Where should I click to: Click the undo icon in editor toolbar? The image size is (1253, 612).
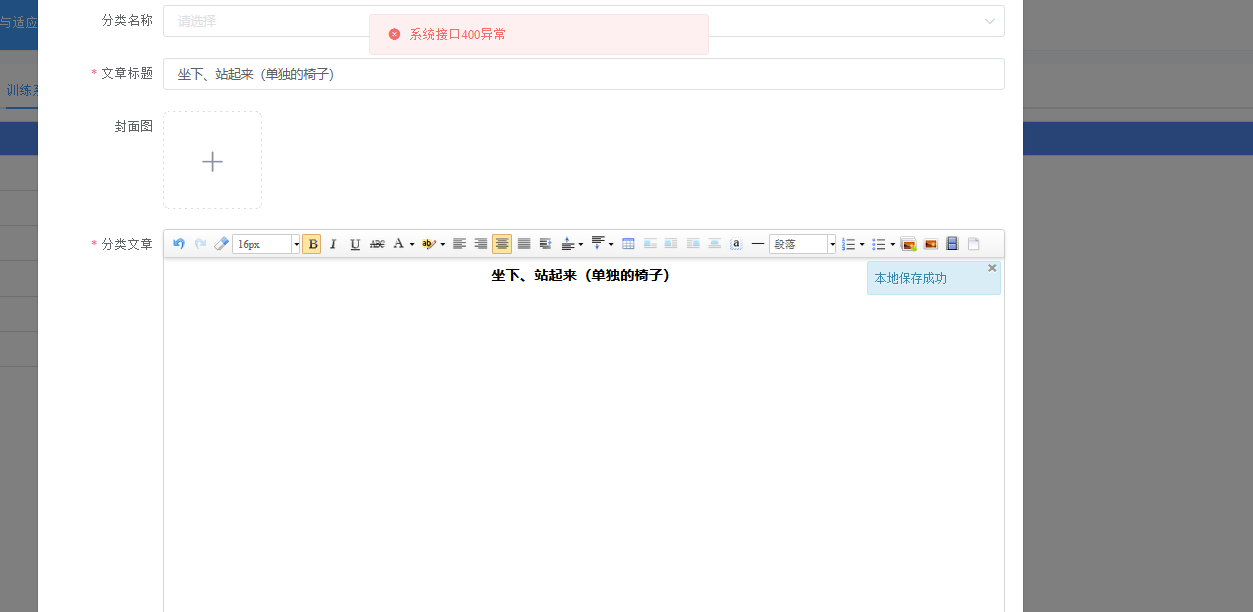[179, 244]
